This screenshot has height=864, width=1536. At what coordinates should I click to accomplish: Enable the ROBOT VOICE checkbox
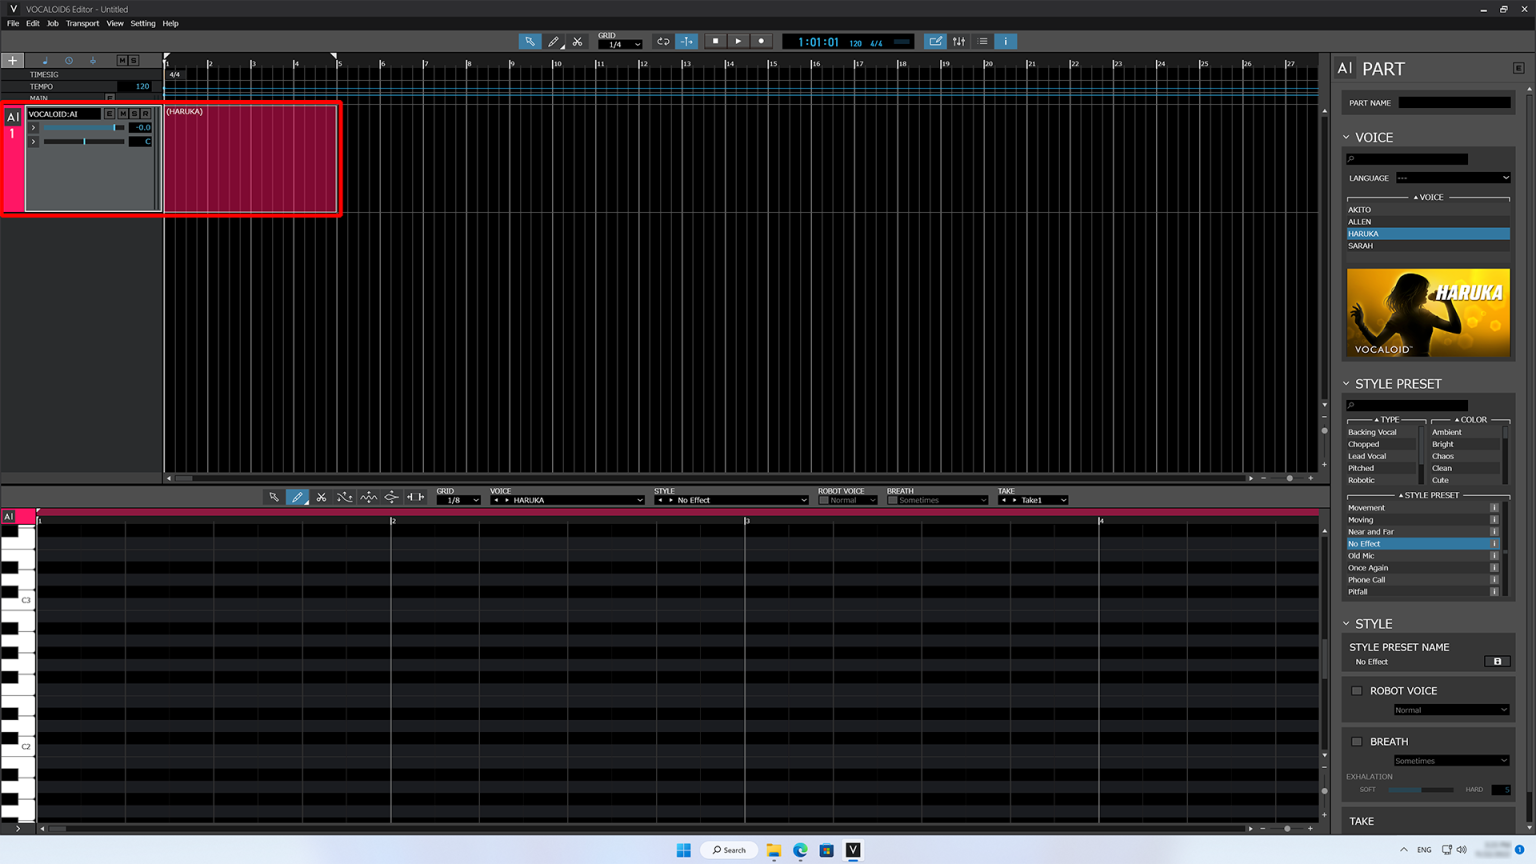click(x=1356, y=690)
